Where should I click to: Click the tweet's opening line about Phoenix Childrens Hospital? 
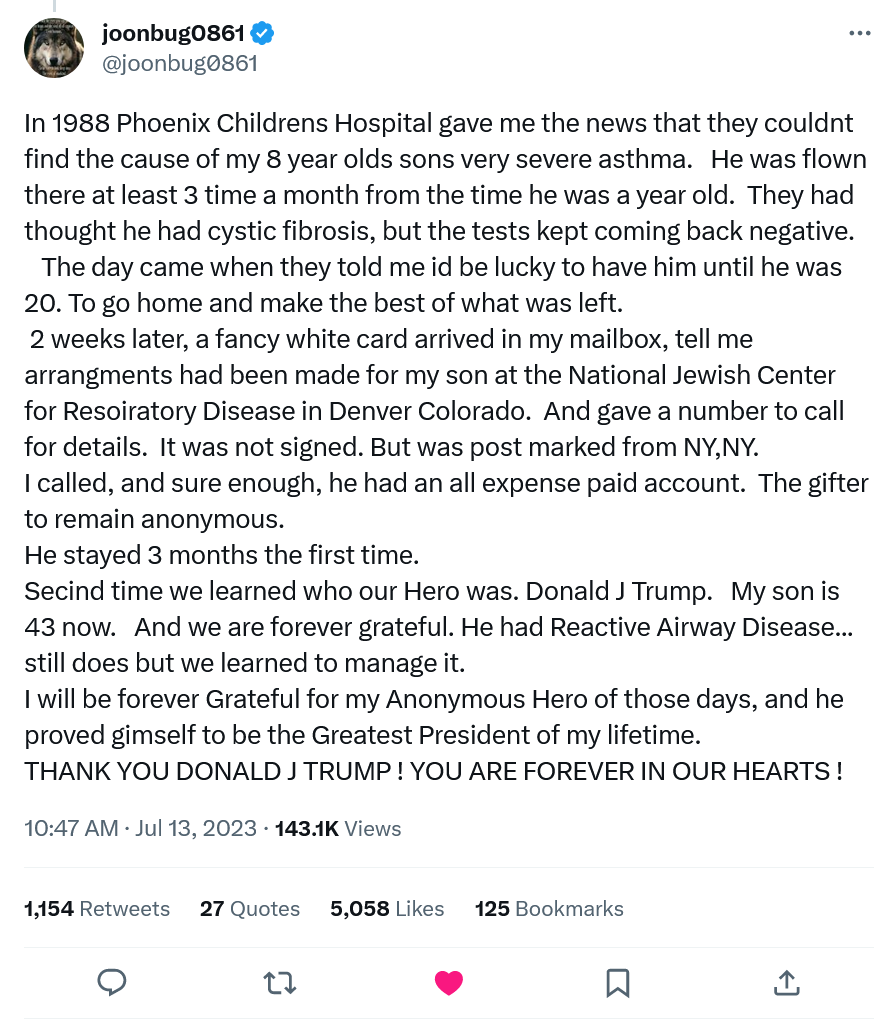[438, 123]
